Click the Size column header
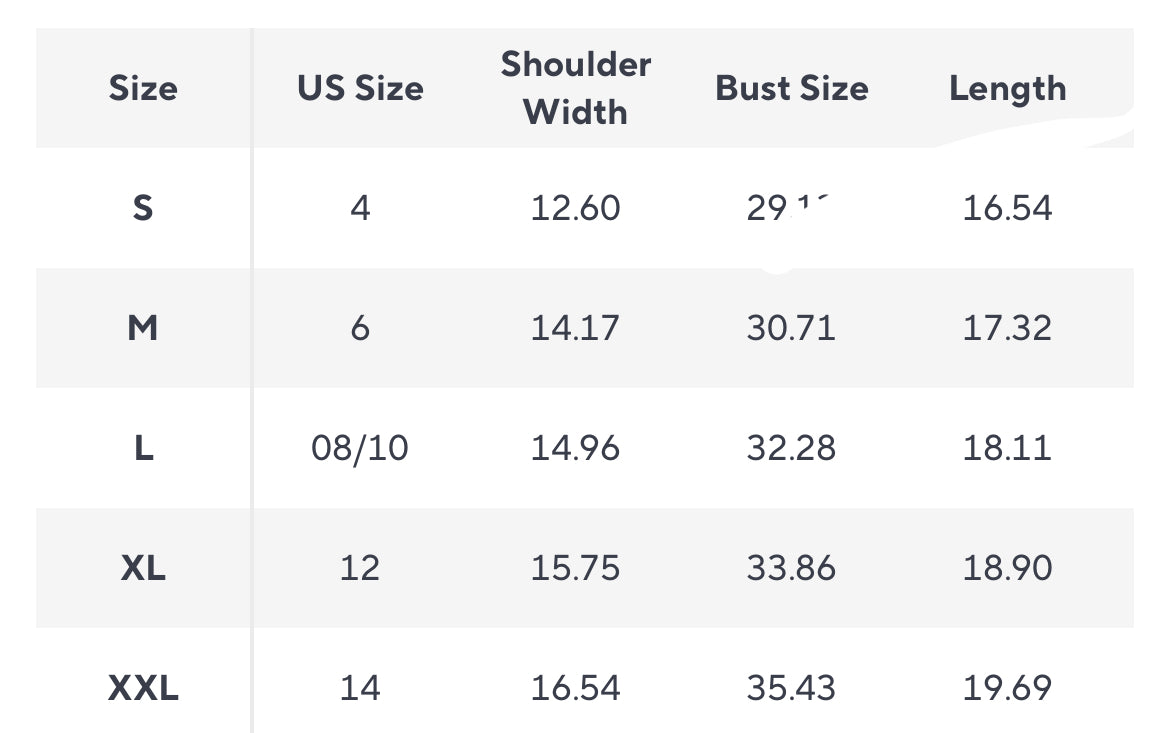This screenshot has width=1170, height=733. pos(143,88)
